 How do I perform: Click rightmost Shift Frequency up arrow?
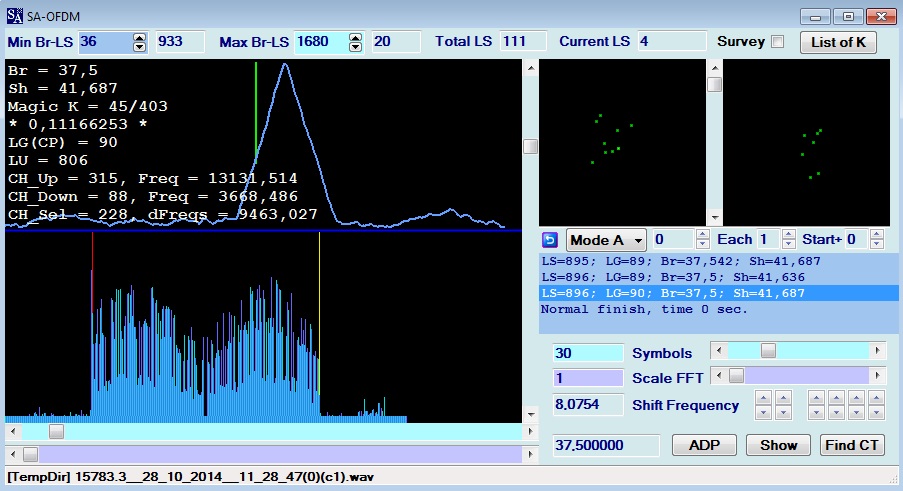(876, 398)
